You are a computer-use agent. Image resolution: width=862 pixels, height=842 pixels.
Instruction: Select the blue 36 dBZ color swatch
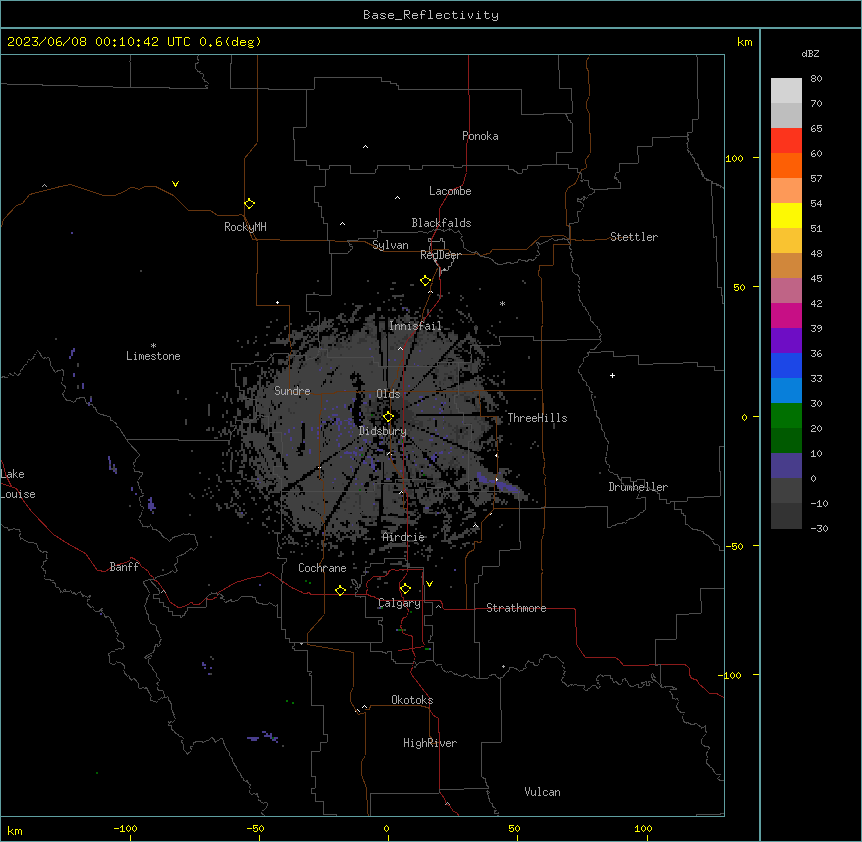pos(786,365)
